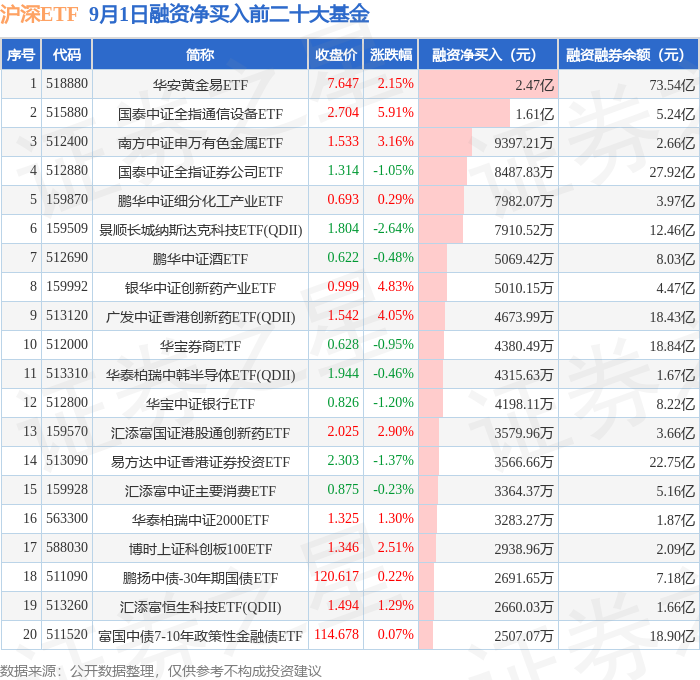The image size is (700, 680).
Task: Select 银华中证创新药产业ETF
Action: (200, 288)
